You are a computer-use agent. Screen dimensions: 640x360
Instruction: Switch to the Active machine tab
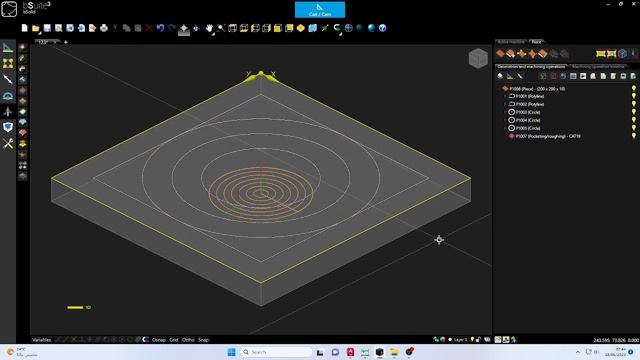tap(511, 42)
